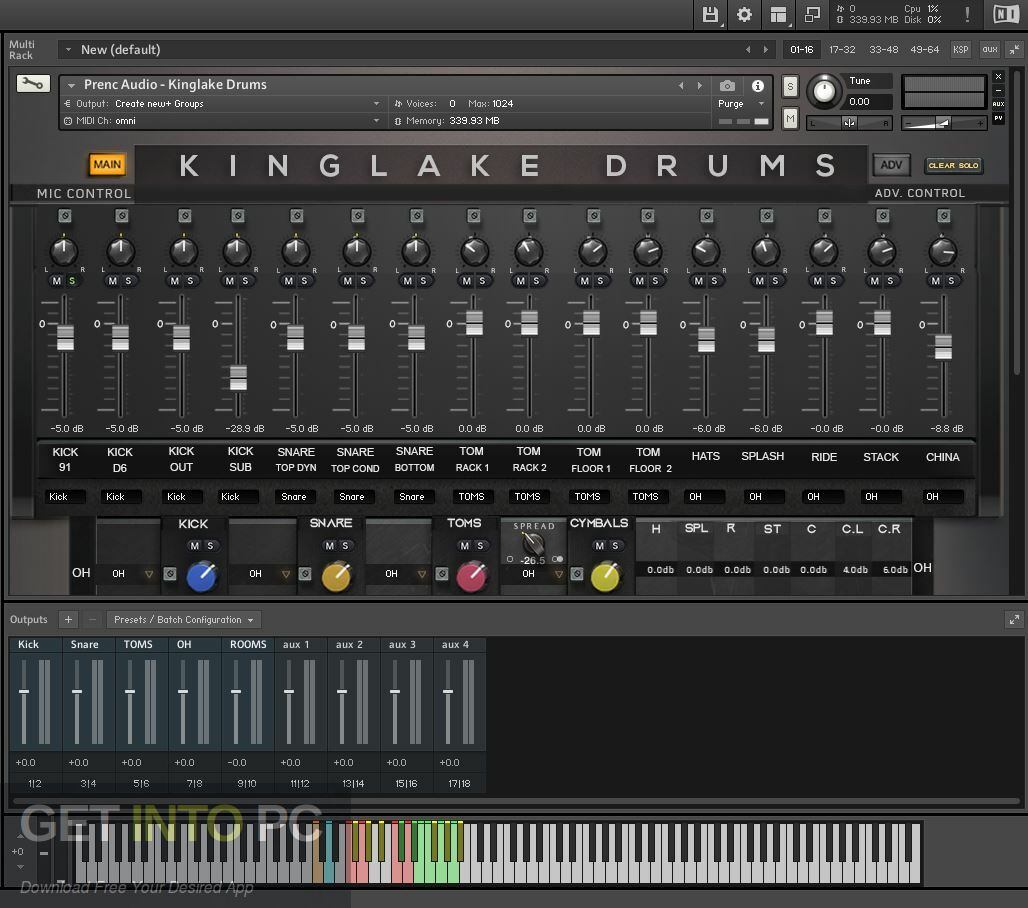The width and height of the screenshot is (1028, 908).
Task: Click the wrench edit instrument icon
Action: (x=33, y=83)
